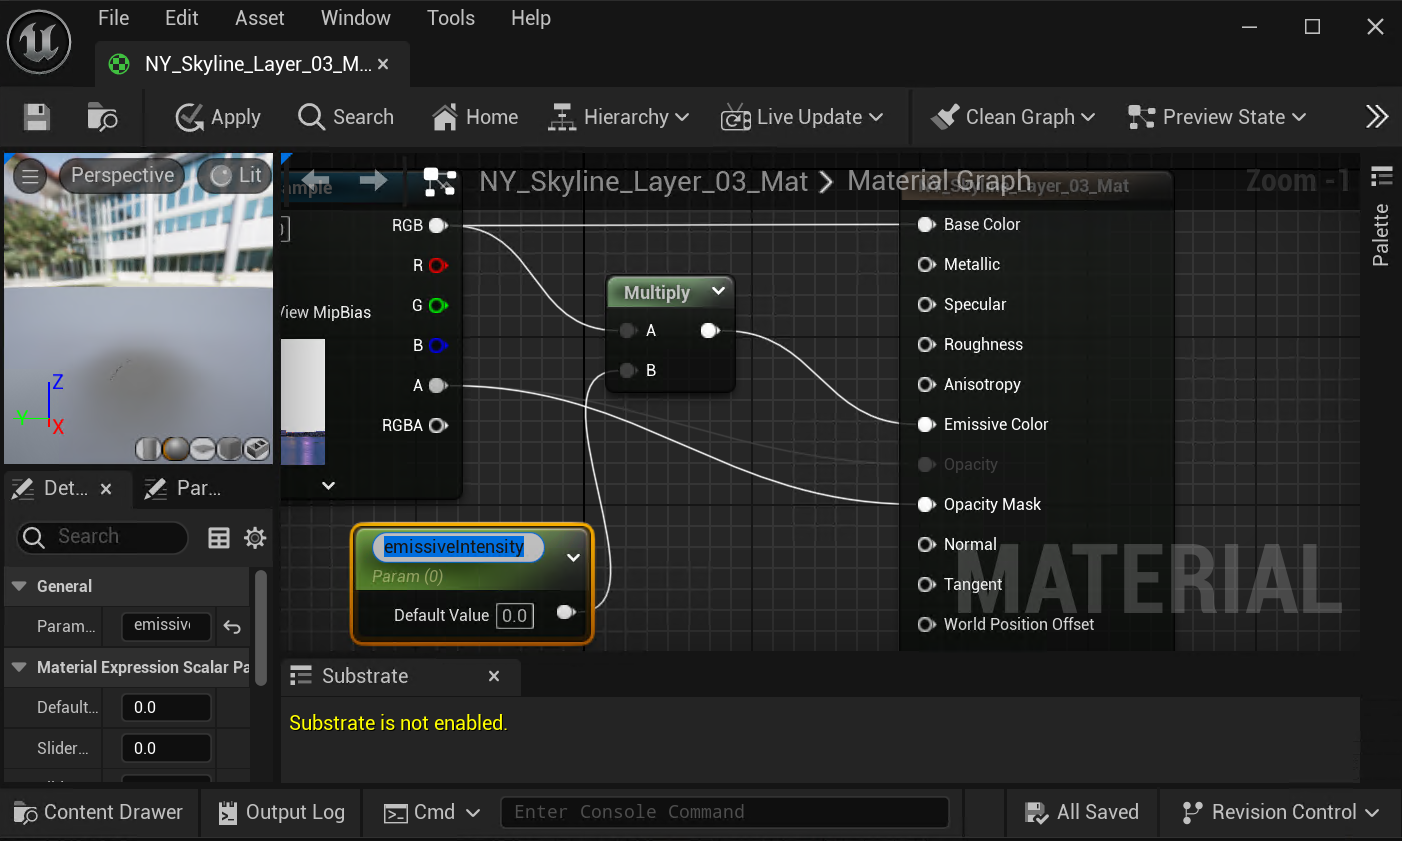This screenshot has height=841, width=1402.
Task: Switch preview mesh to cylinder
Action: coord(147,449)
